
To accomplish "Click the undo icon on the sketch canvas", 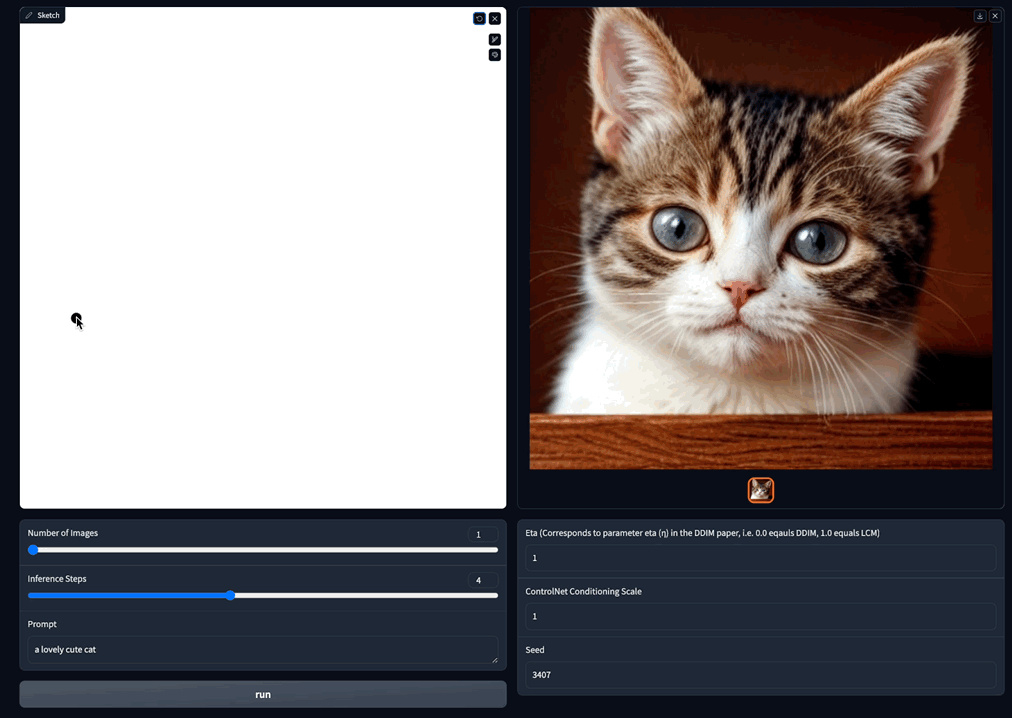I will 479,19.
